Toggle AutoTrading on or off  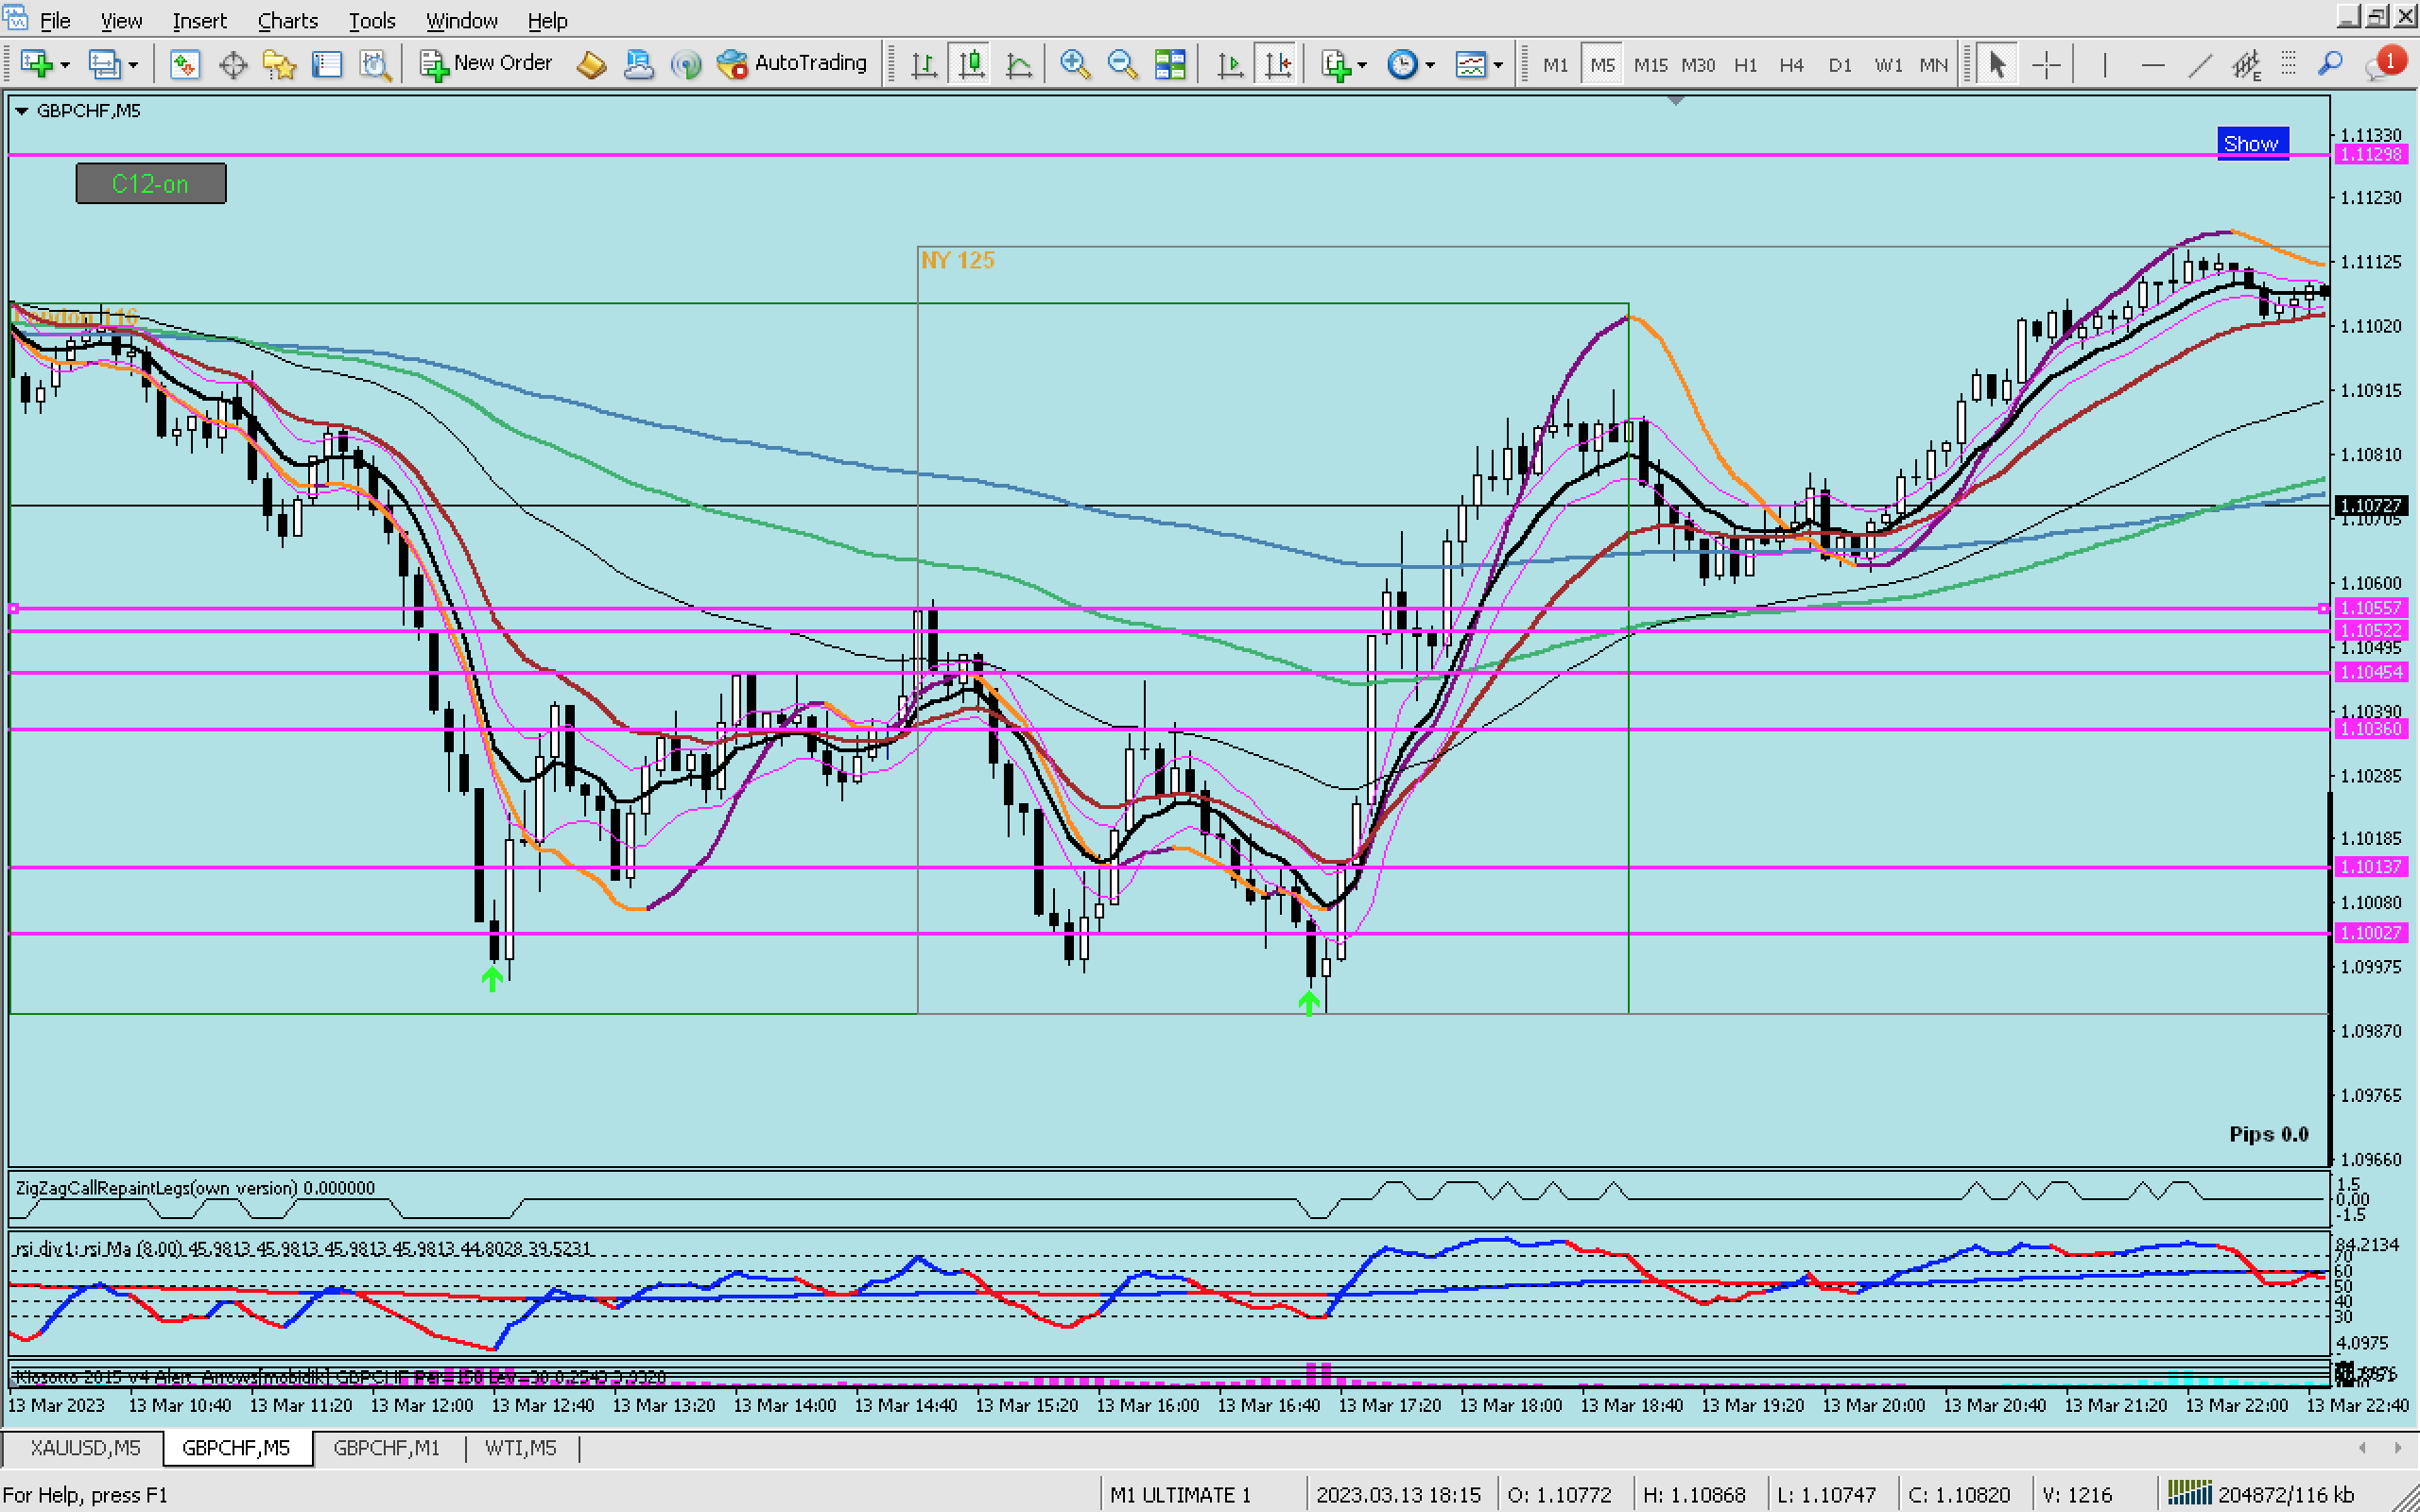coord(793,63)
